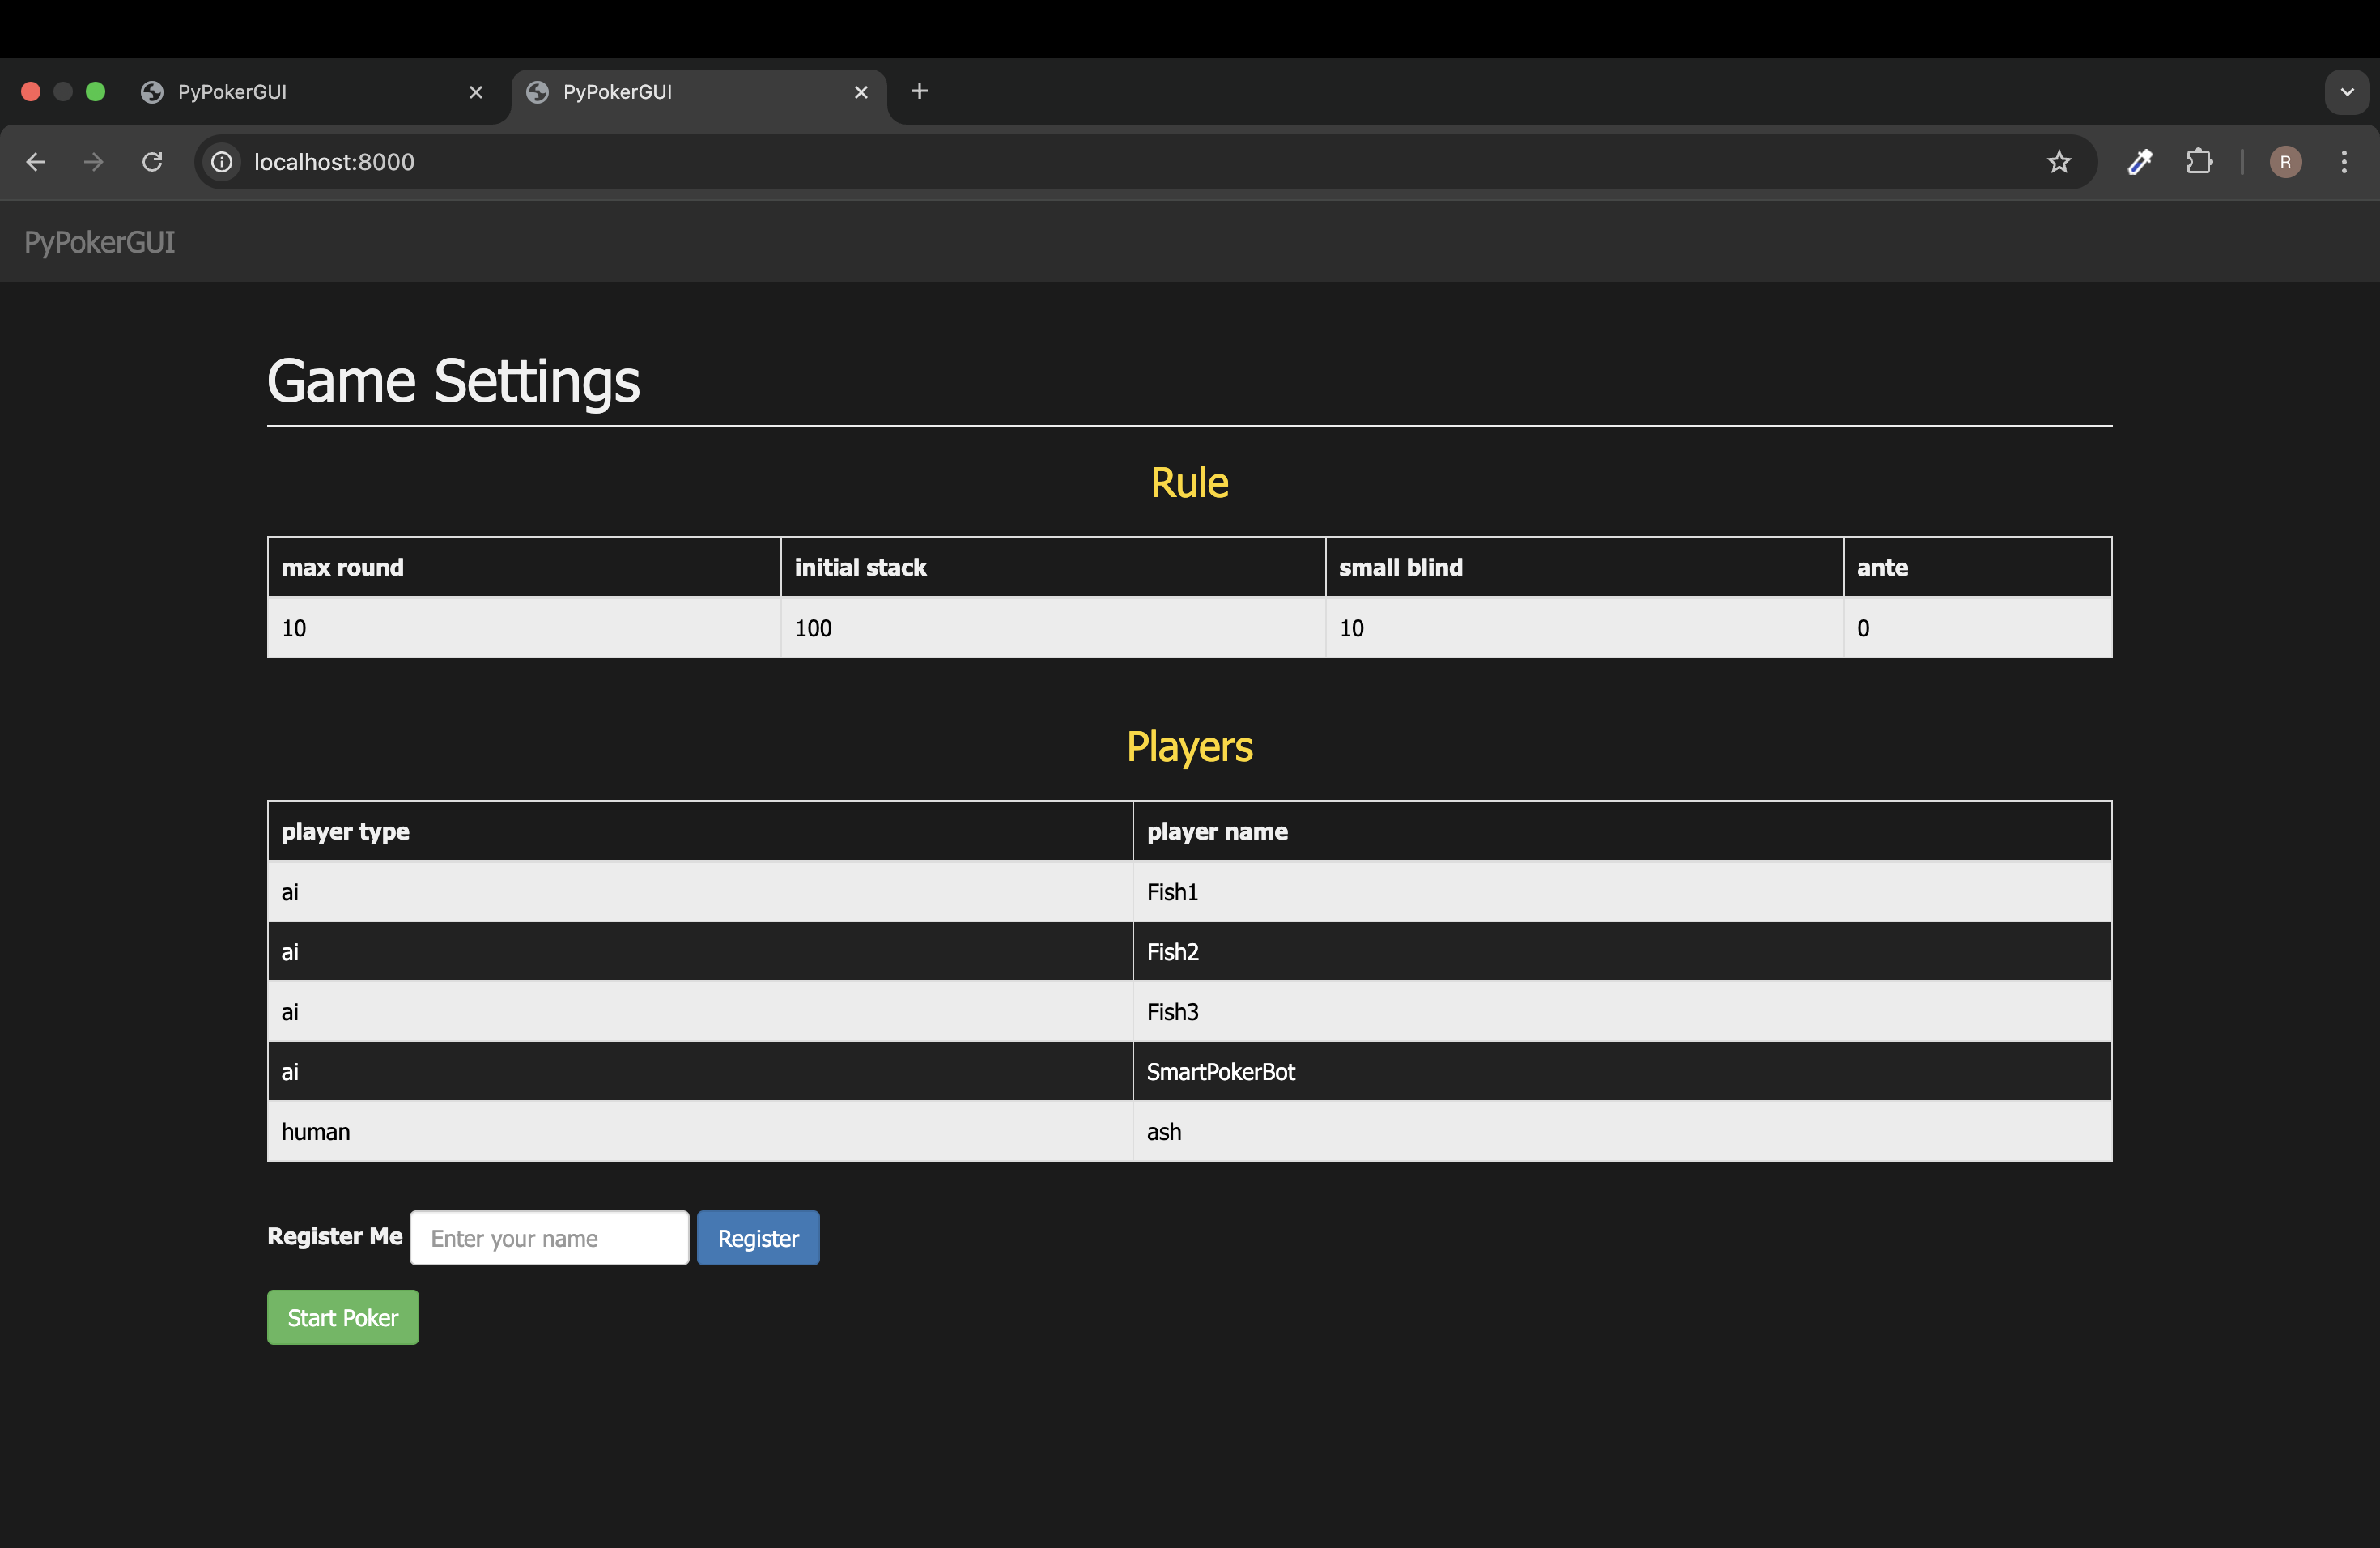The width and height of the screenshot is (2380, 1548).
Task: Open the Extensions puzzle icon
Action: (2199, 162)
